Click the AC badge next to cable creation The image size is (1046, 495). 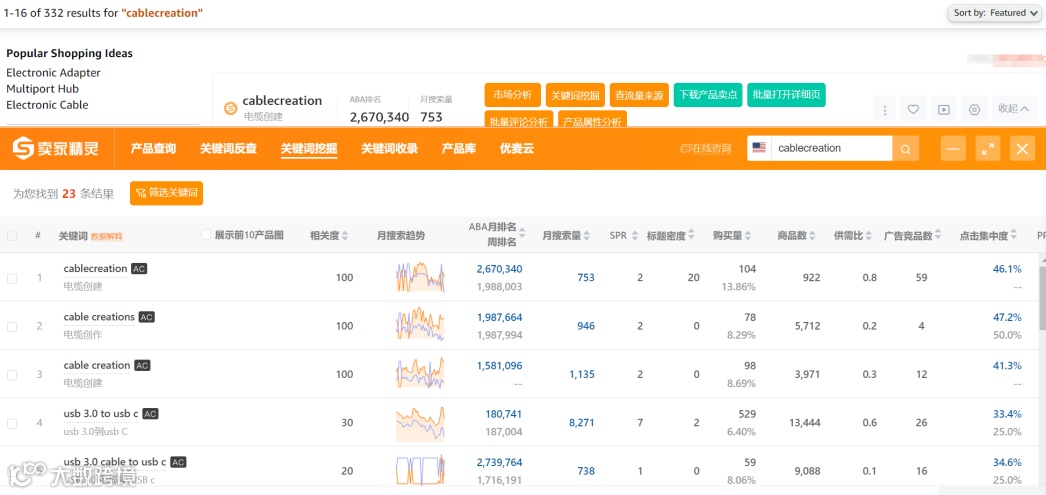point(142,366)
